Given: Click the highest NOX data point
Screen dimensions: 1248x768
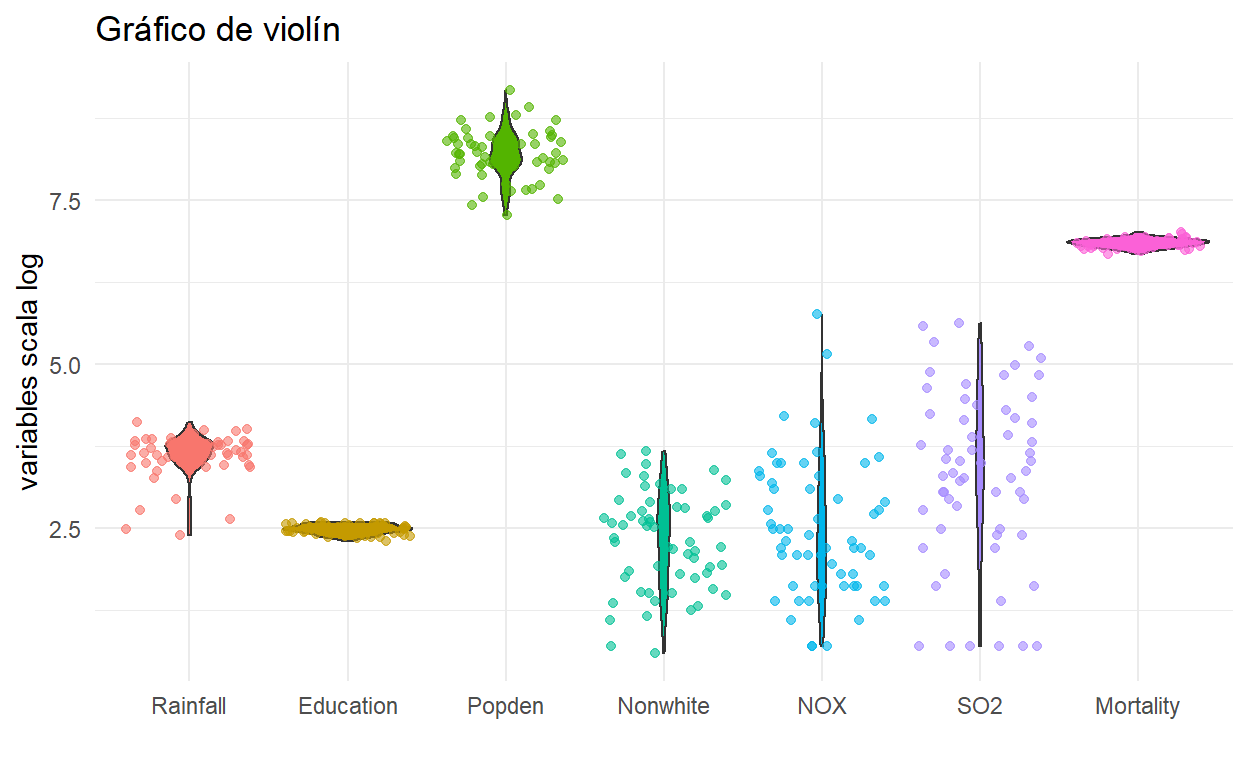Looking at the screenshot, I should (817, 314).
